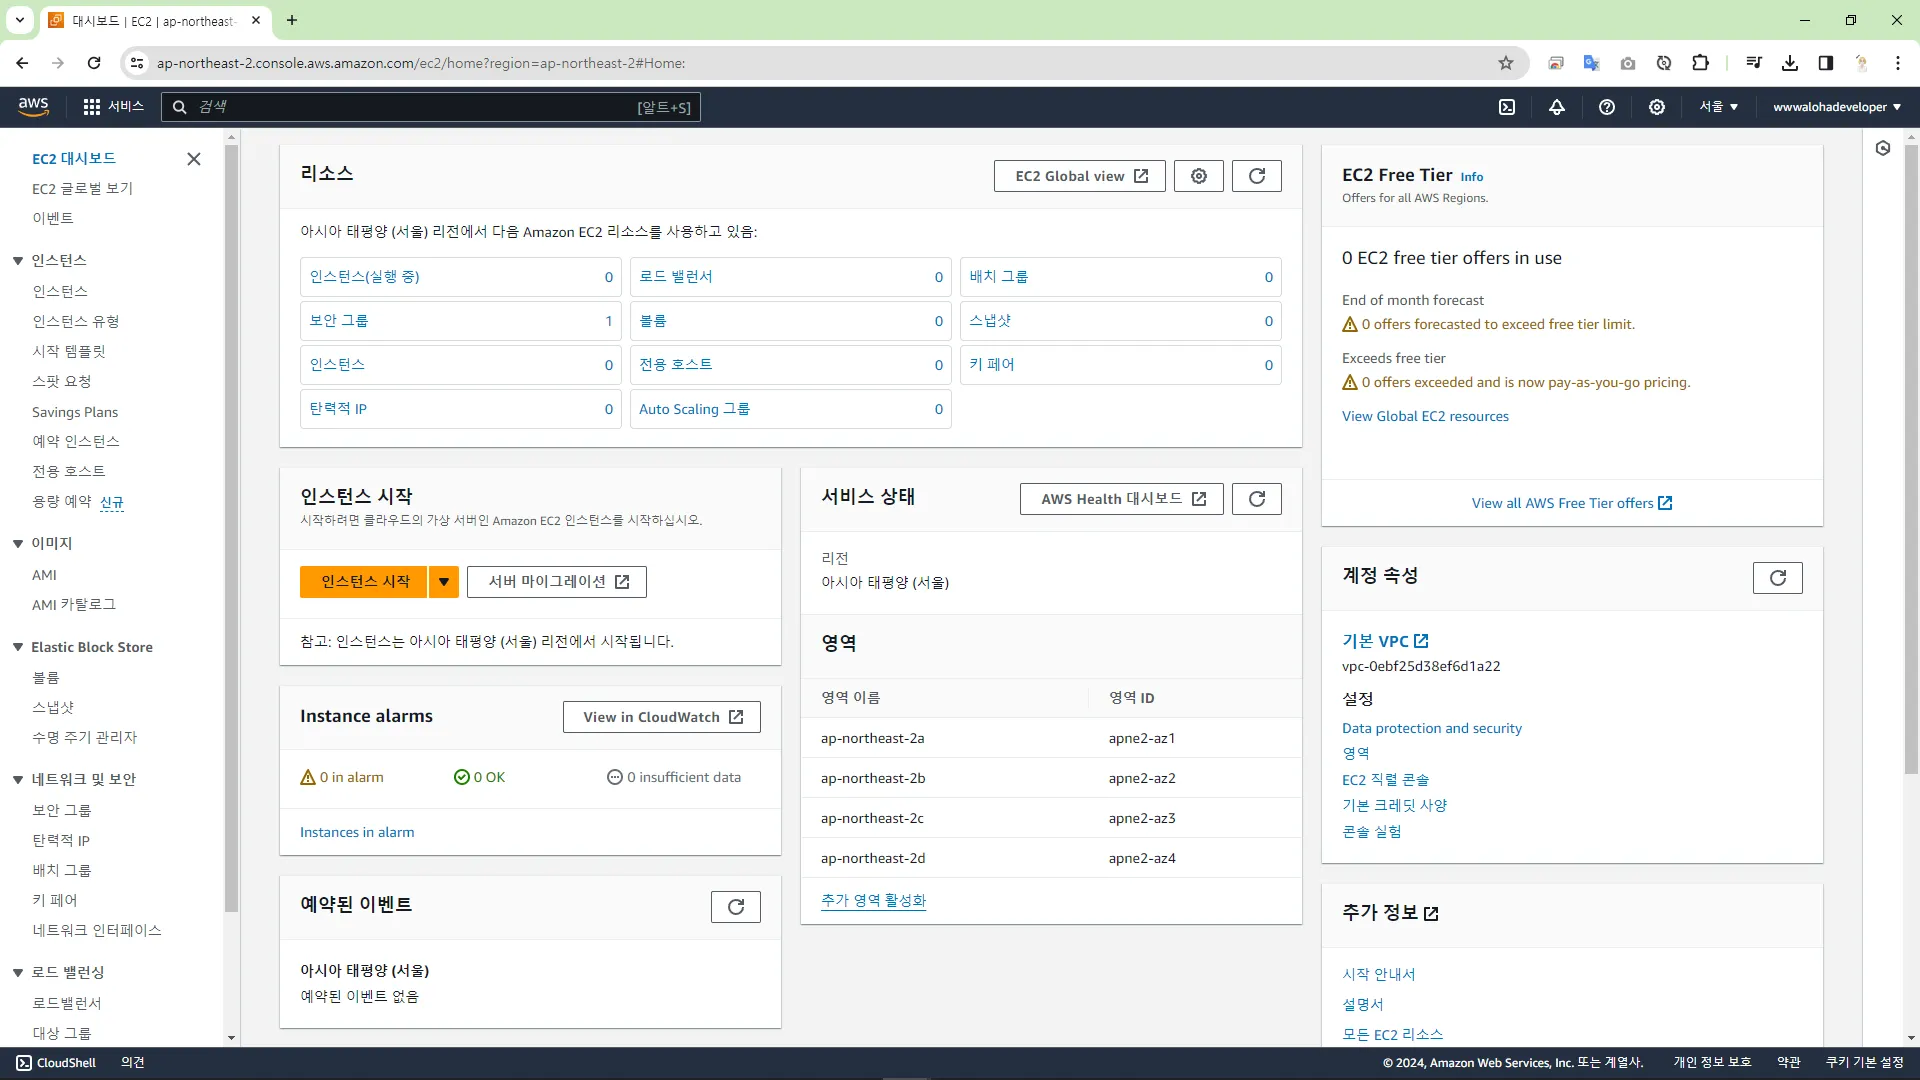
Task: Refresh the 예약된 이벤트 panel
Action: pyautogui.click(x=736, y=907)
